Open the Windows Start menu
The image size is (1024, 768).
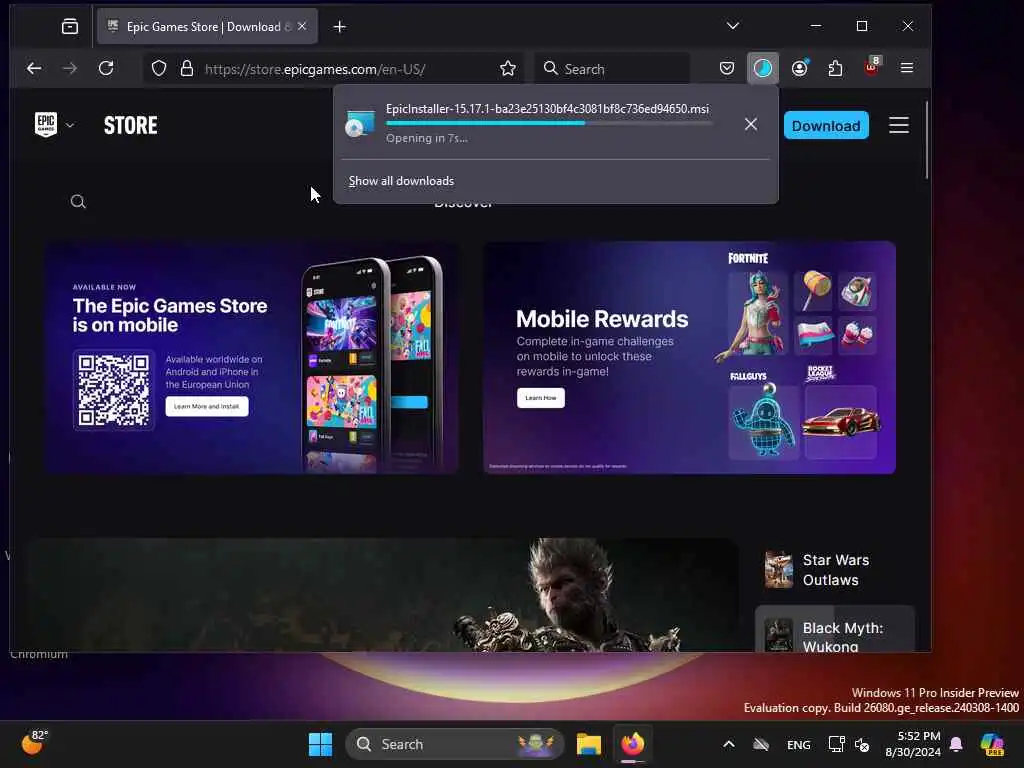coord(320,744)
